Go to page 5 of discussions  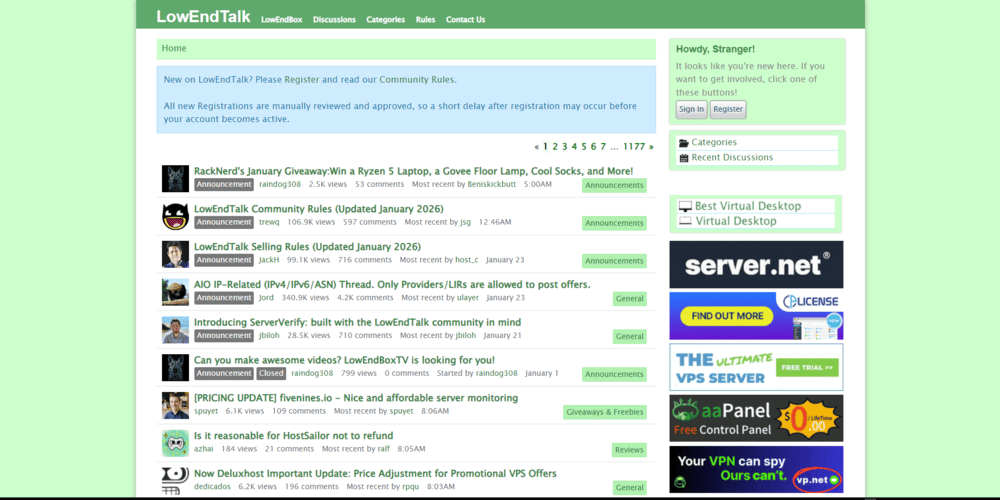(x=584, y=147)
